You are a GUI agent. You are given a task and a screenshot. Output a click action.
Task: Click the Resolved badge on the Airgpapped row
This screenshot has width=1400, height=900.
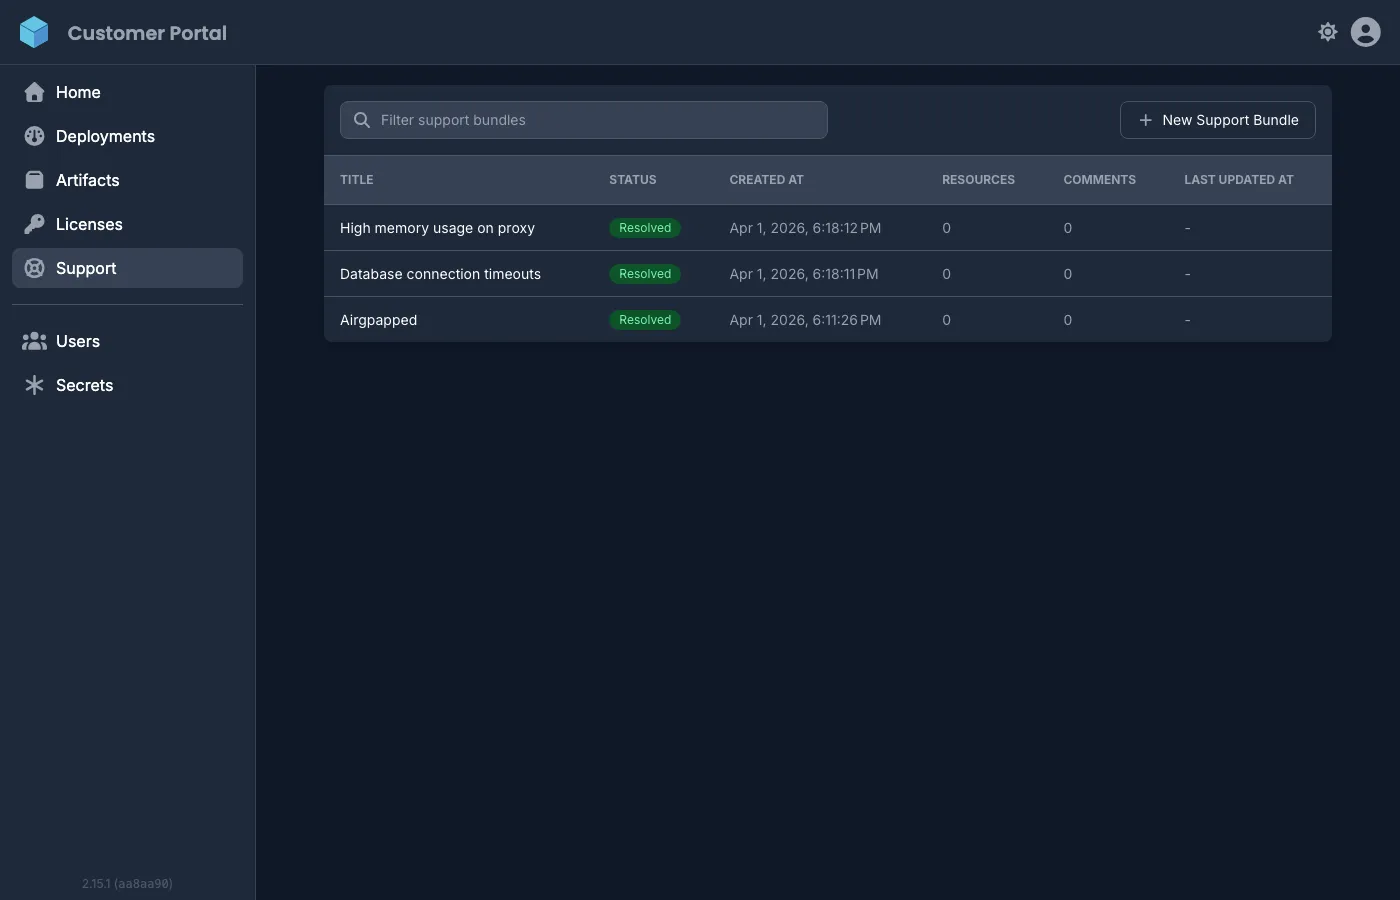coord(644,319)
